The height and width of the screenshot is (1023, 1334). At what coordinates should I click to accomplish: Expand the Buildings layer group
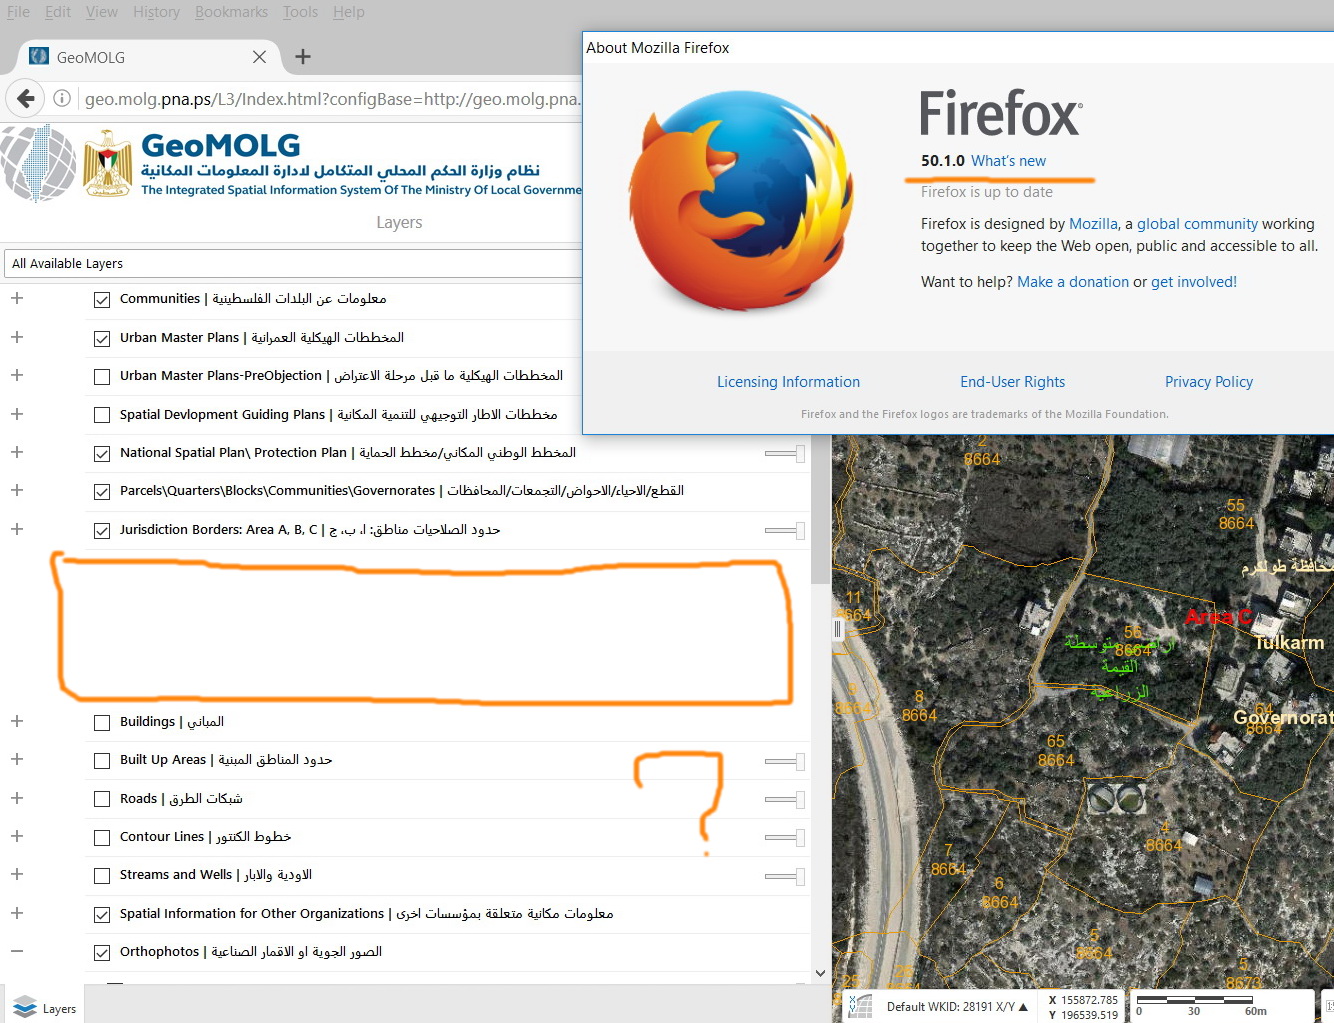tap(17, 721)
